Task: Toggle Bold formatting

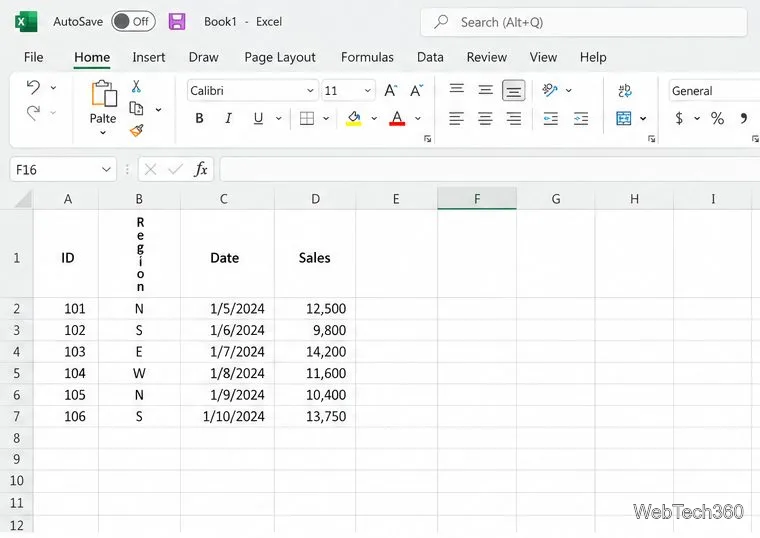Action: [199, 118]
